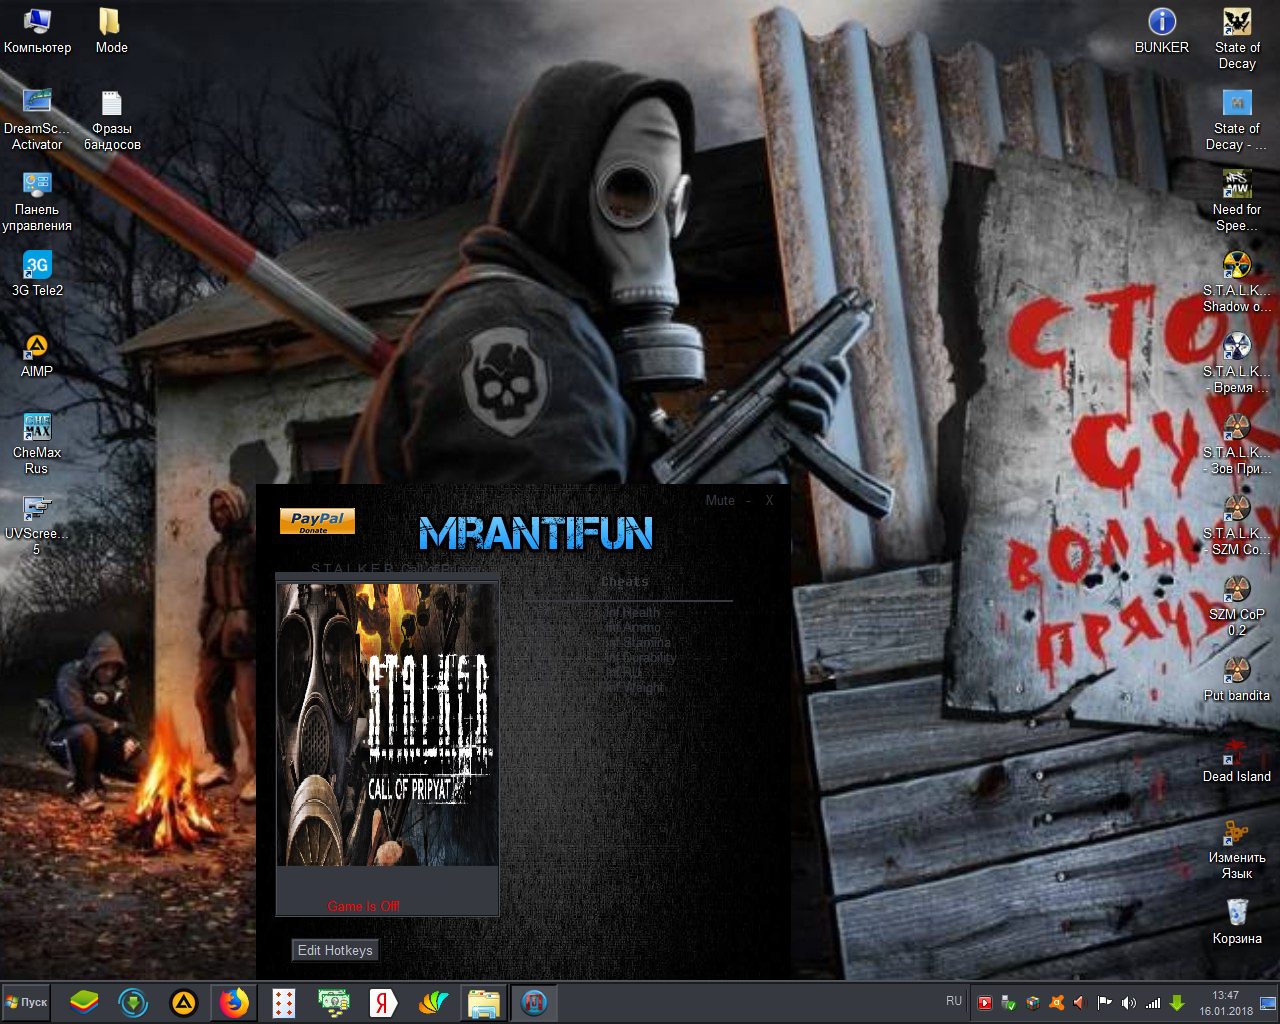This screenshot has height=1024, width=1280.
Task: Switch to Firefox in the taskbar
Action: pos(234,1002)
